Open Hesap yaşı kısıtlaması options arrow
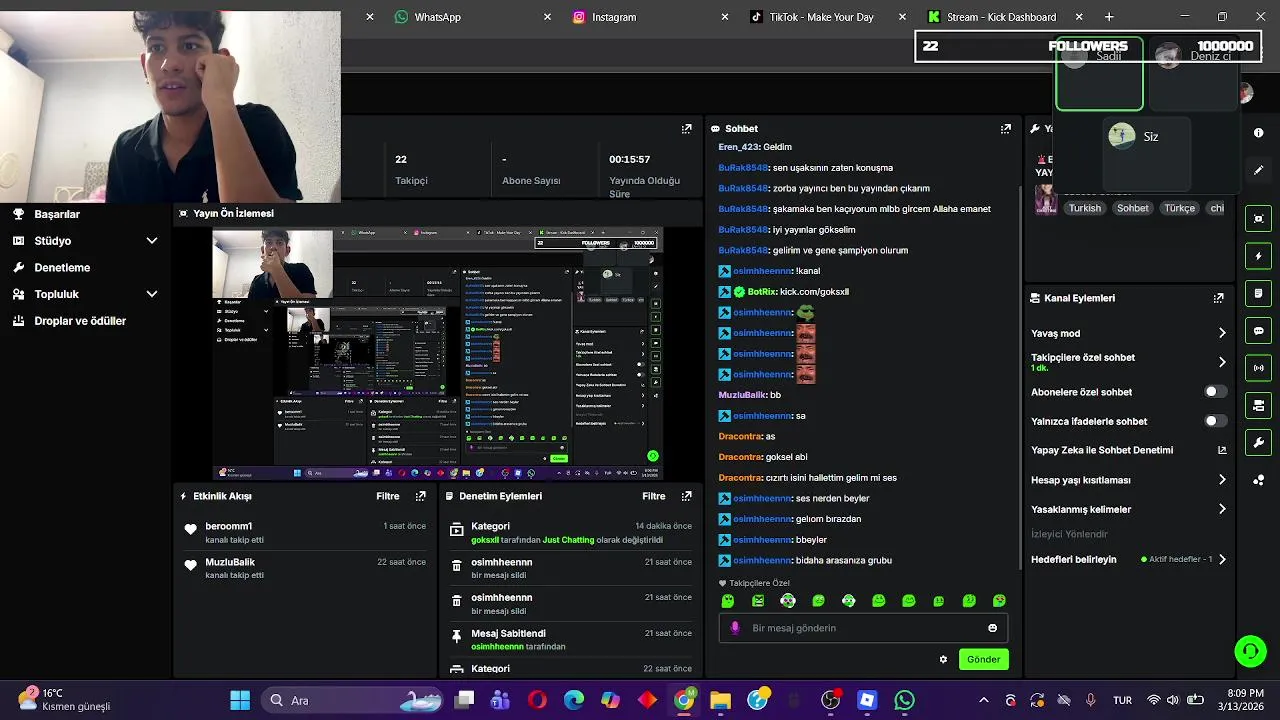Image resolution: width=1280 pixels, height=720 pixels. [x=1221, y=480]
